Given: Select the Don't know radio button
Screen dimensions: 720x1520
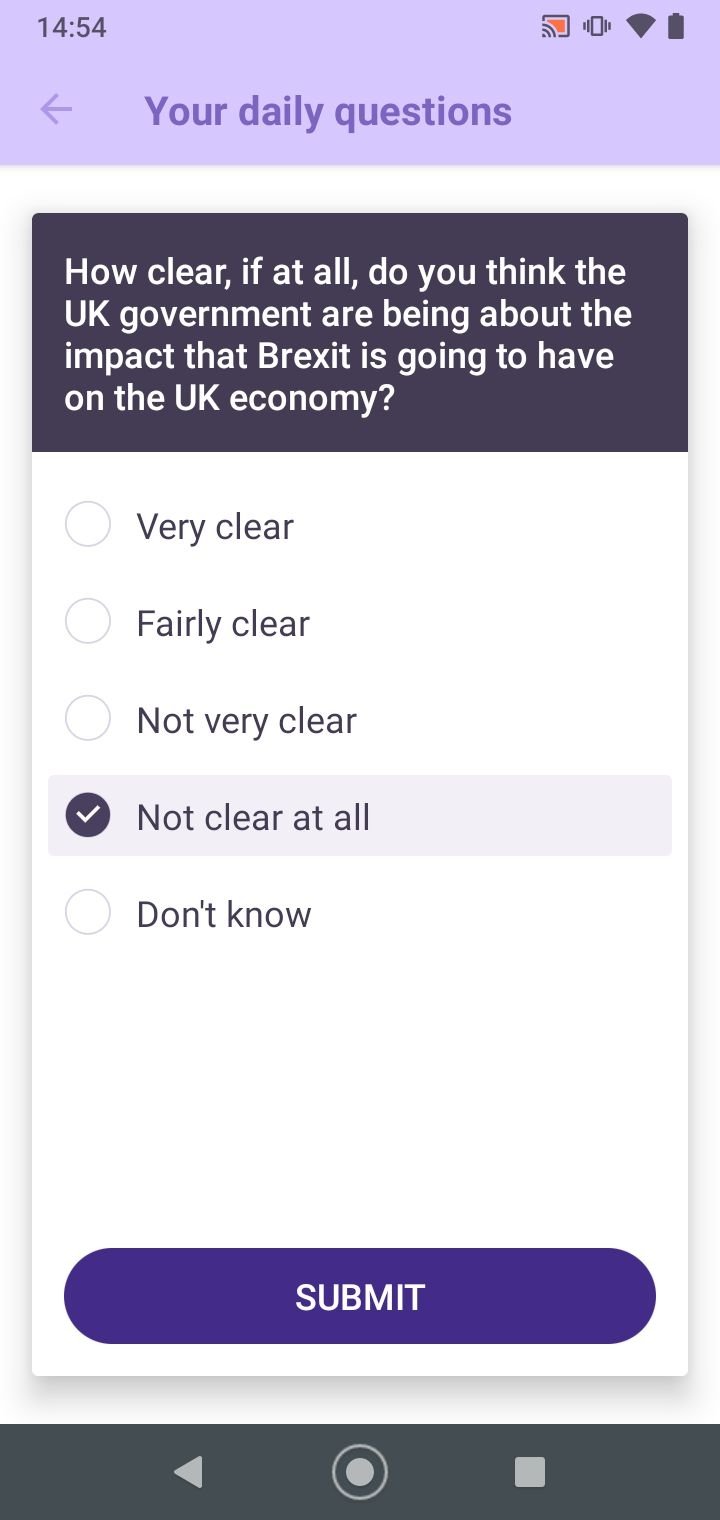Looking at the screenshot, I should coord(88,913).
